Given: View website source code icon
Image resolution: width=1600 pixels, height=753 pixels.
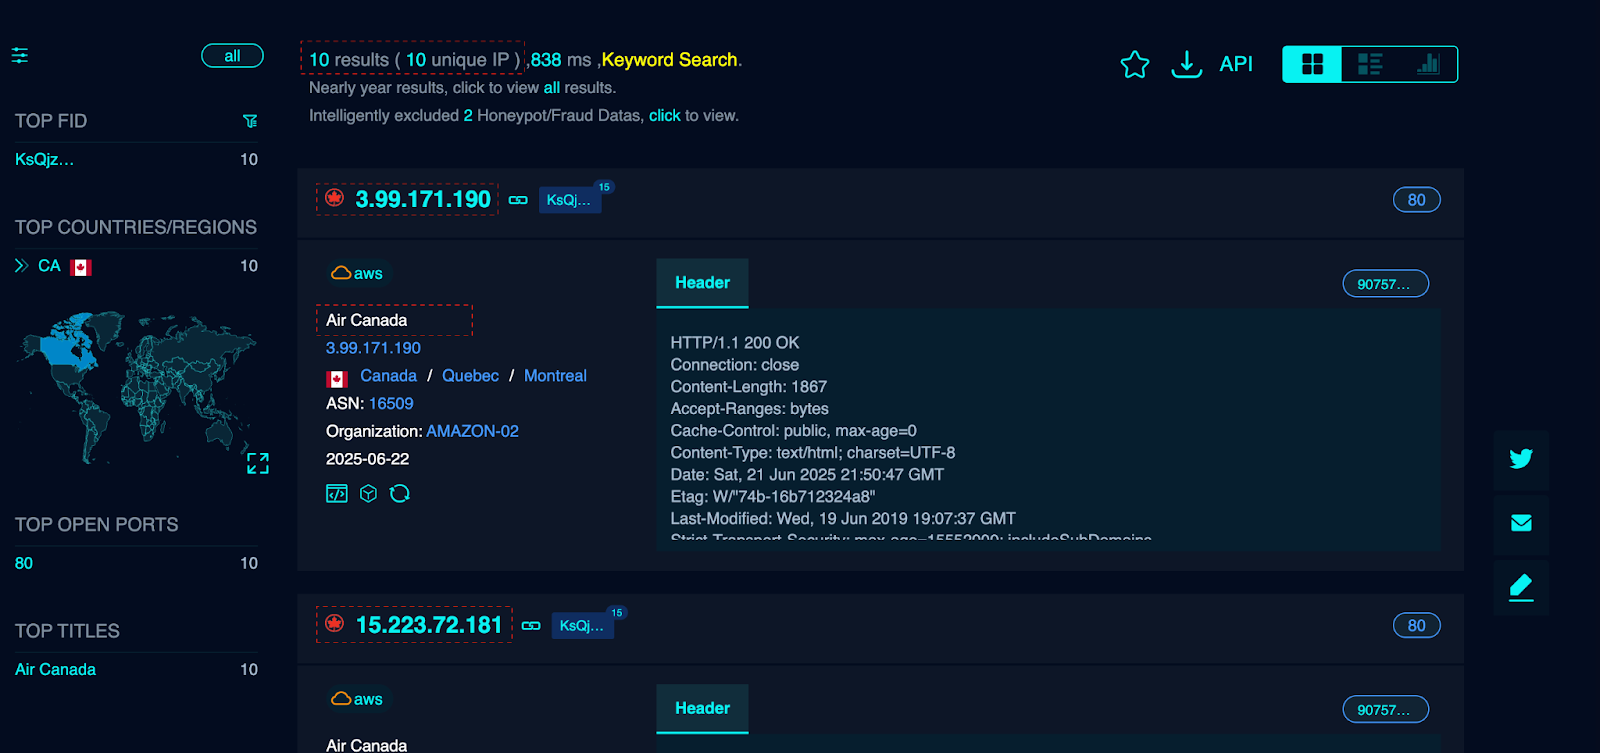Looking at the screenshot, I should pos(337,493).
